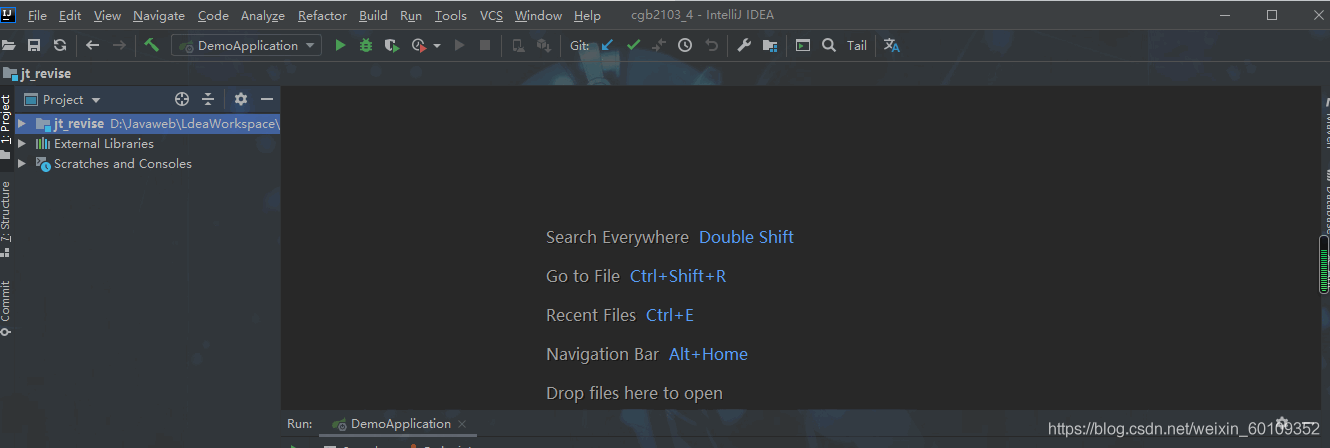Click the Profiler run icon
Screen dimensions: 1330x448
[419, 45]
